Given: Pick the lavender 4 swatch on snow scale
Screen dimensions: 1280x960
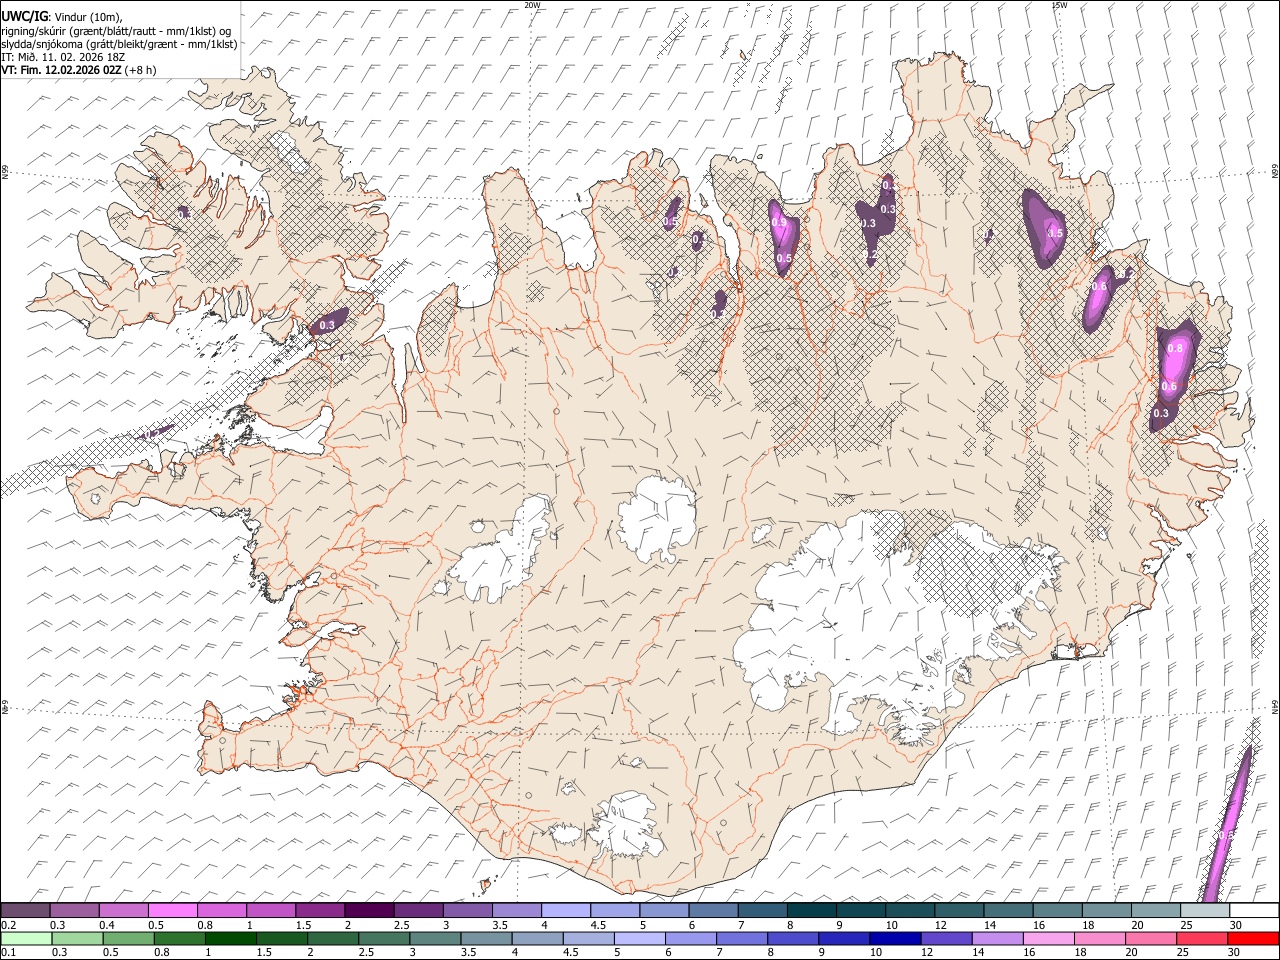Looking at the screenshot, I should click(x=565, y=910).
